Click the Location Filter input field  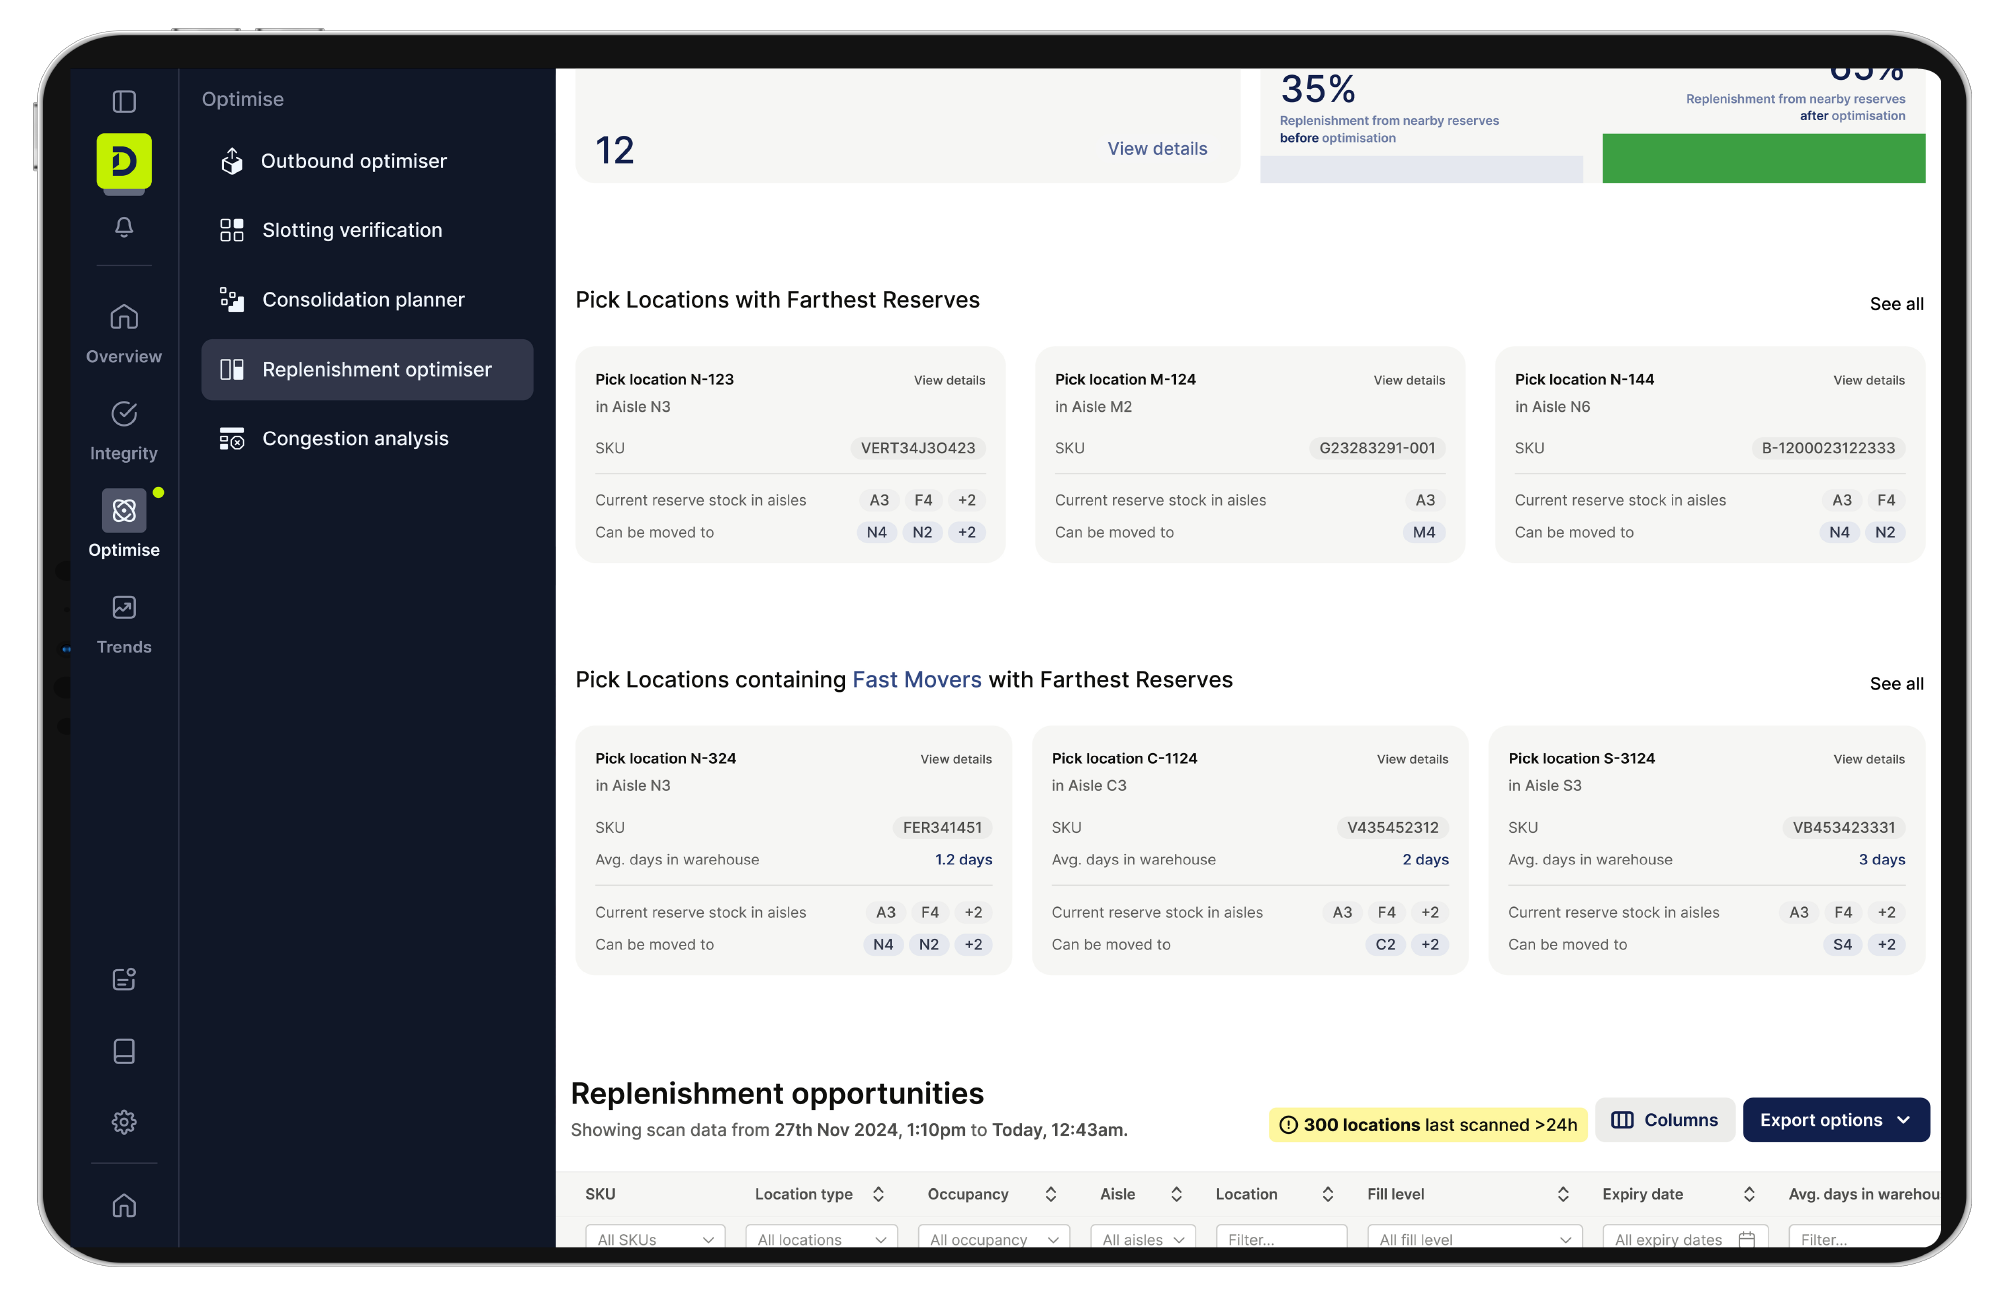click(x=1280, y=1239)
